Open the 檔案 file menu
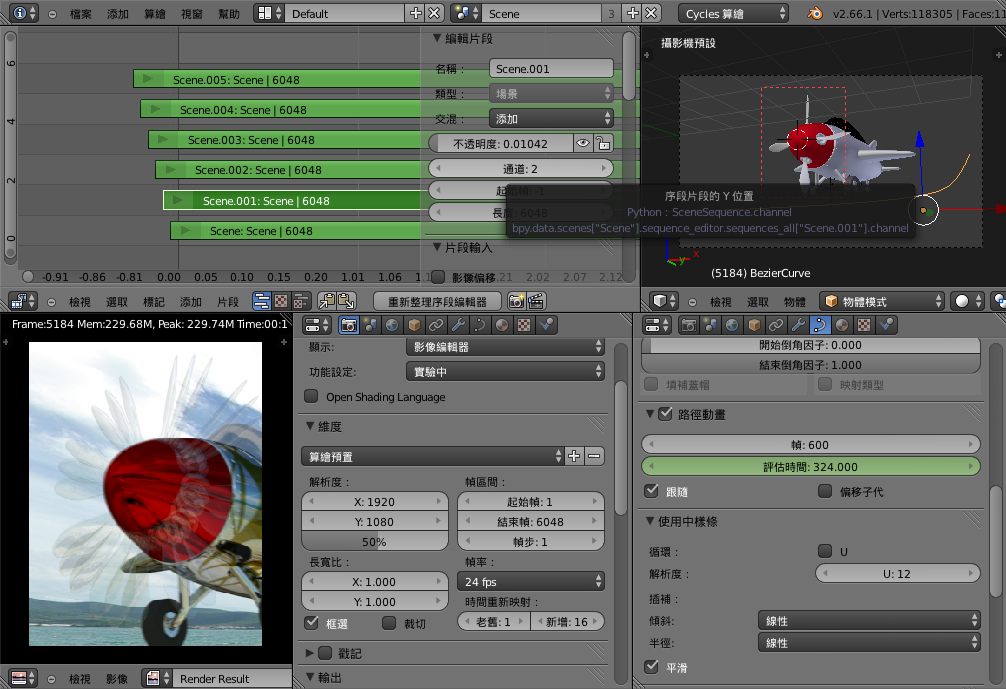Image resolution: width=1006 pixels, height=689 pixels. click(x=81, y=13)
